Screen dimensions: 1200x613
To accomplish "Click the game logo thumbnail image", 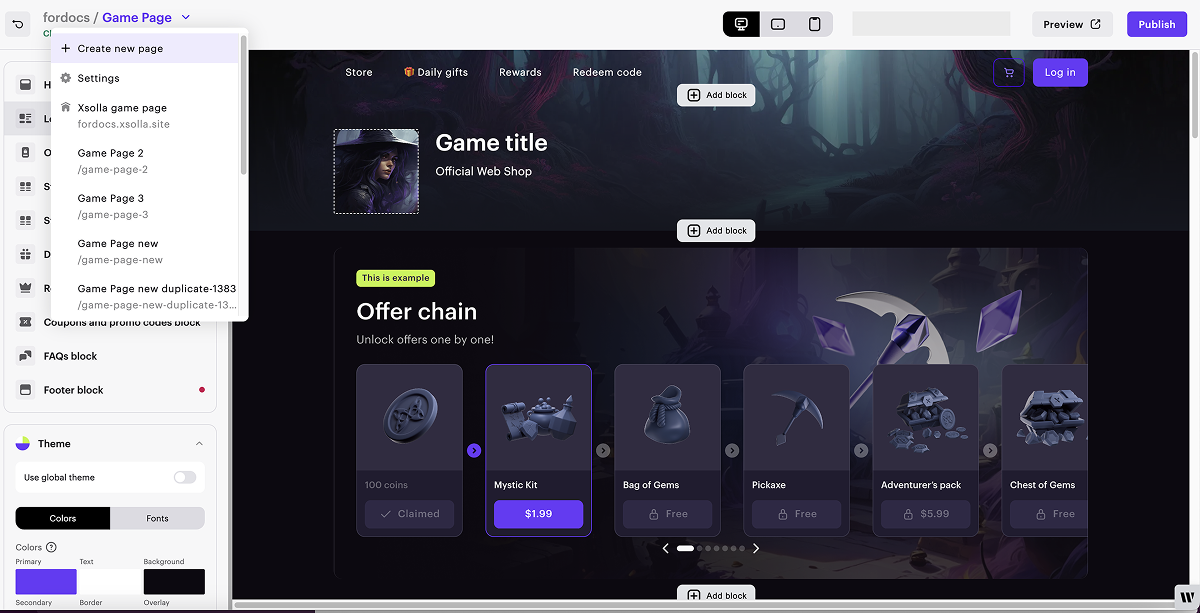I will (x=376, y=171).
